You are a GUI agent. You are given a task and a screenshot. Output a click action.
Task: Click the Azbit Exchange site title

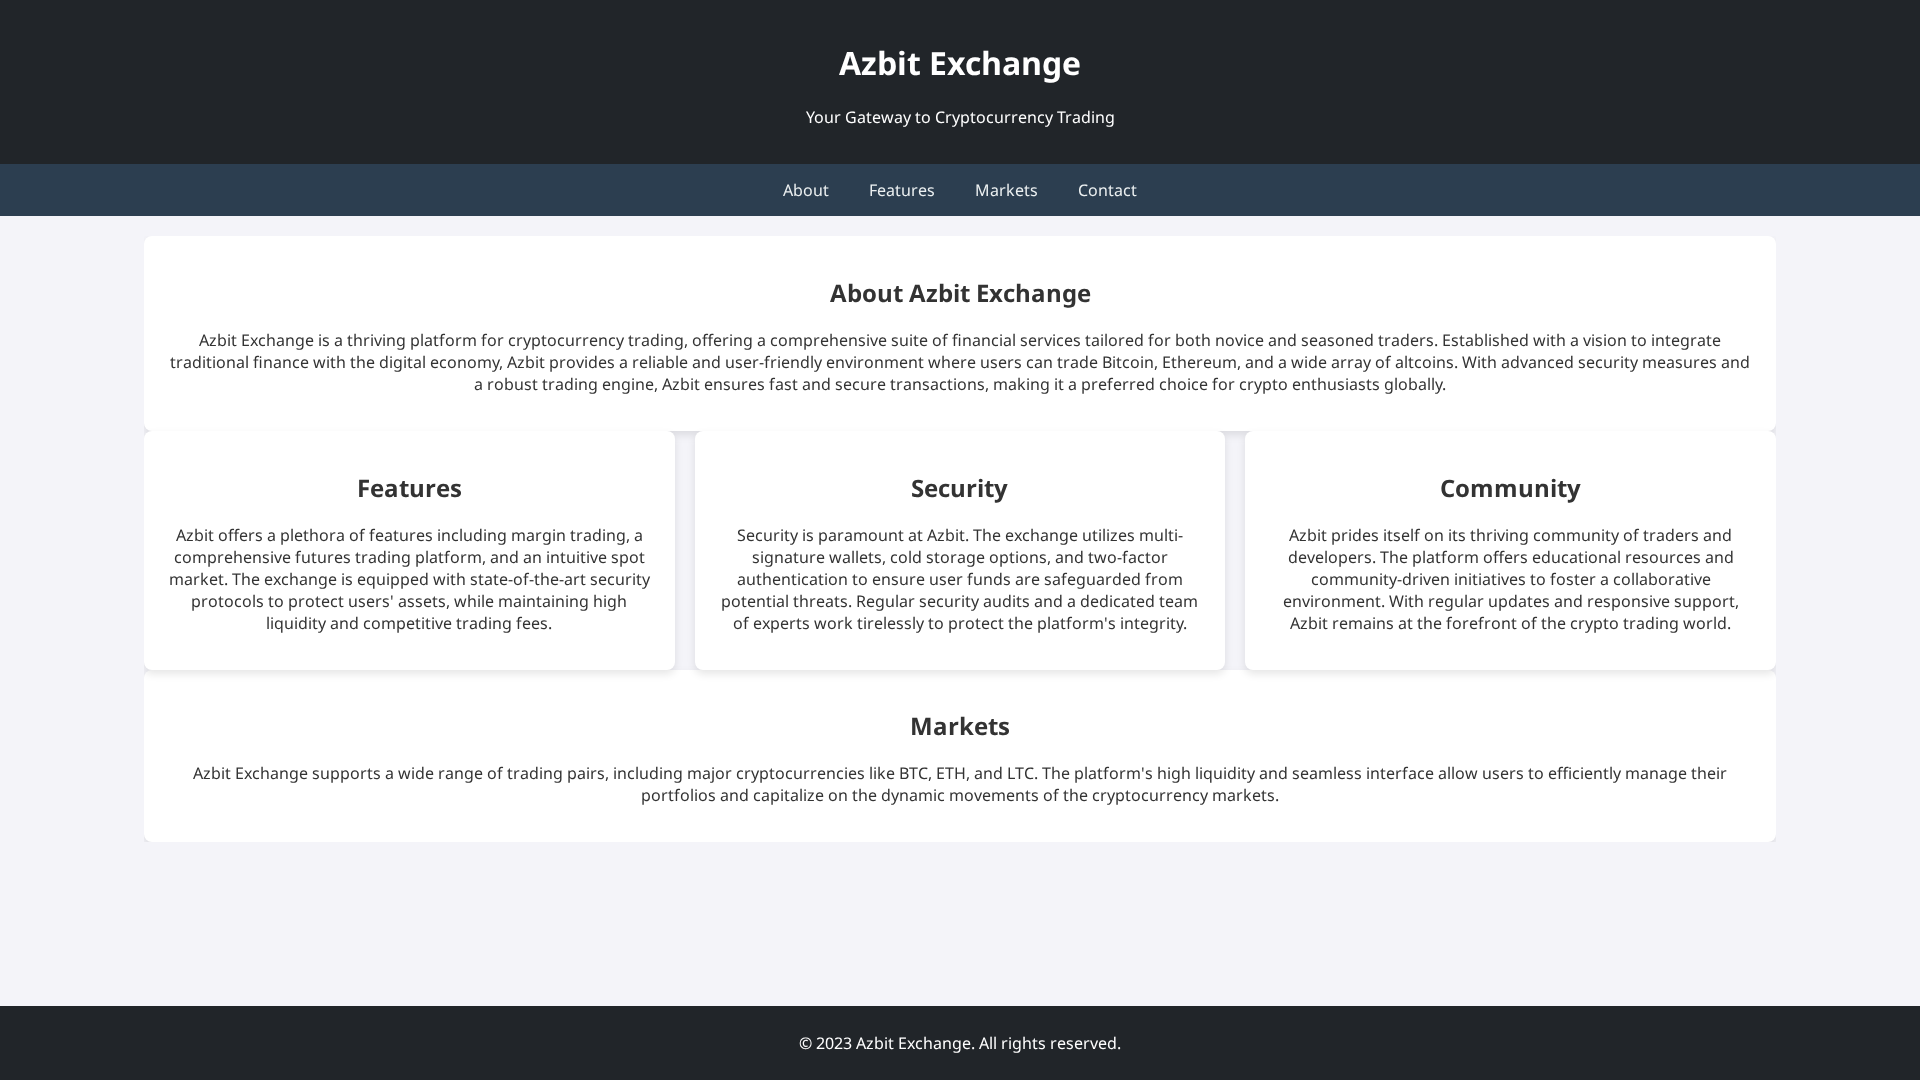(959, 63)
